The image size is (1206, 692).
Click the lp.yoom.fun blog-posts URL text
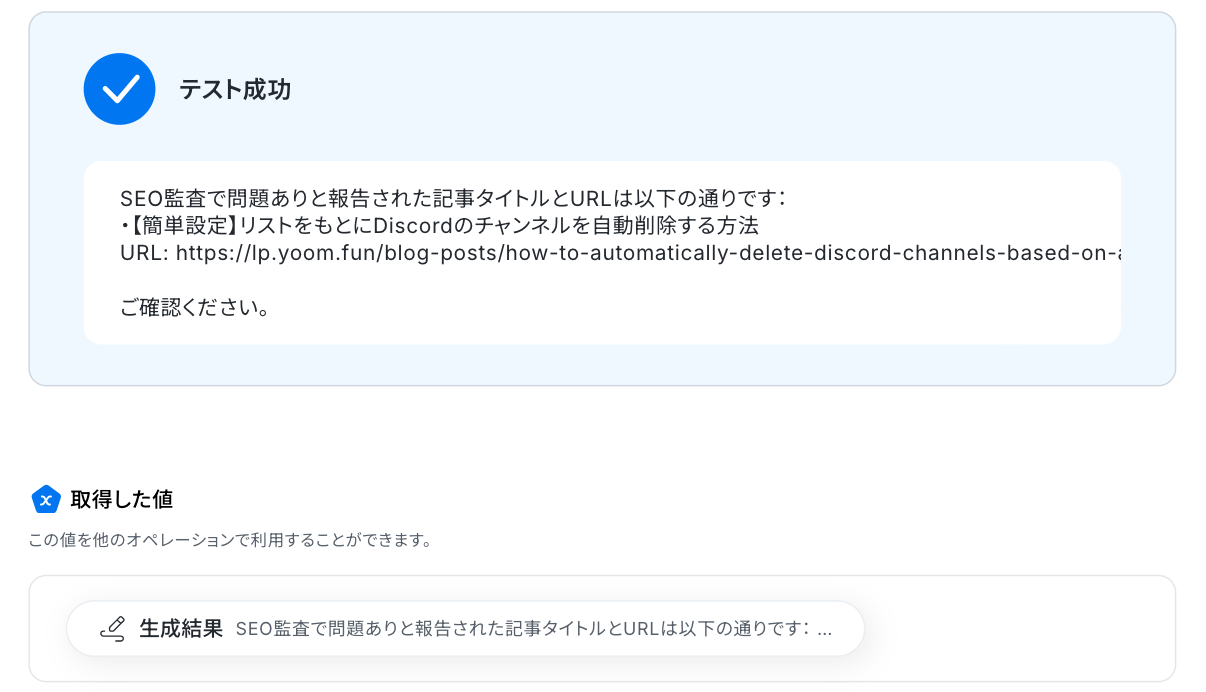[650, 253]
